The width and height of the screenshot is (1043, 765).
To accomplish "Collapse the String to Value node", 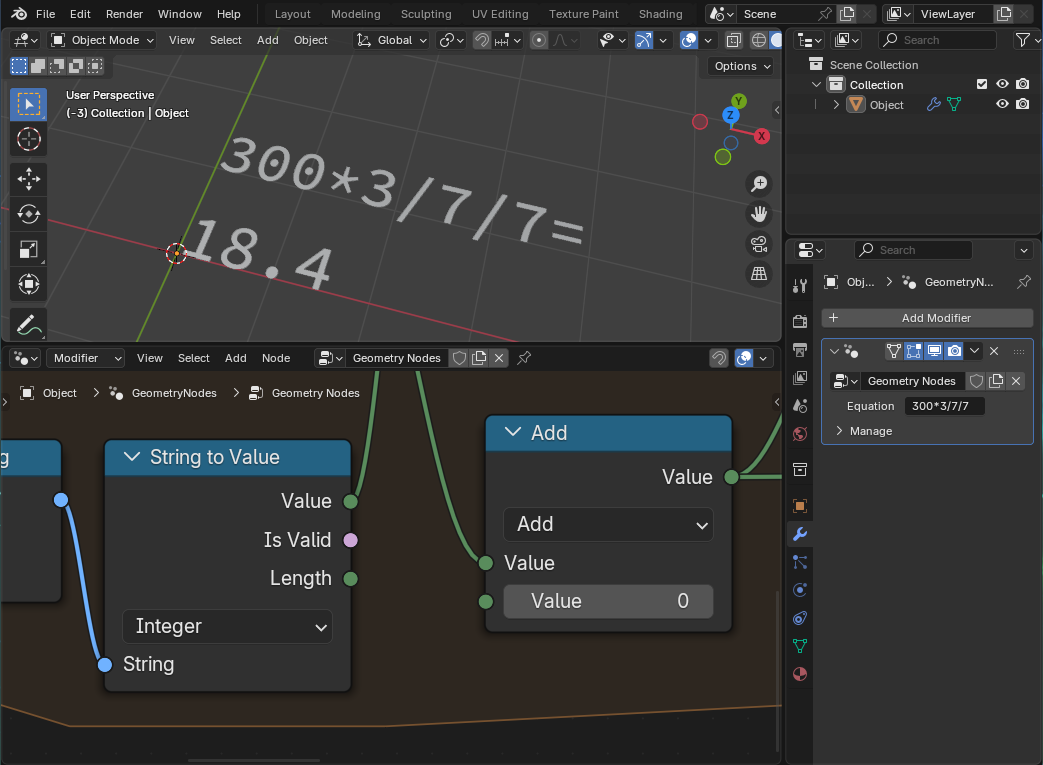I will click(132, 456).
